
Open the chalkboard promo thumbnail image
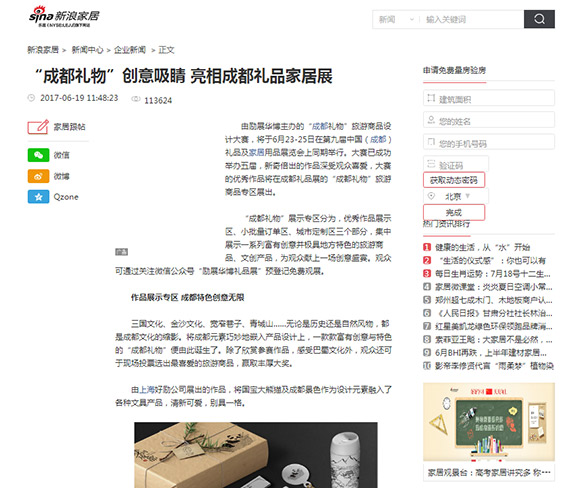[x=489, y=422]
